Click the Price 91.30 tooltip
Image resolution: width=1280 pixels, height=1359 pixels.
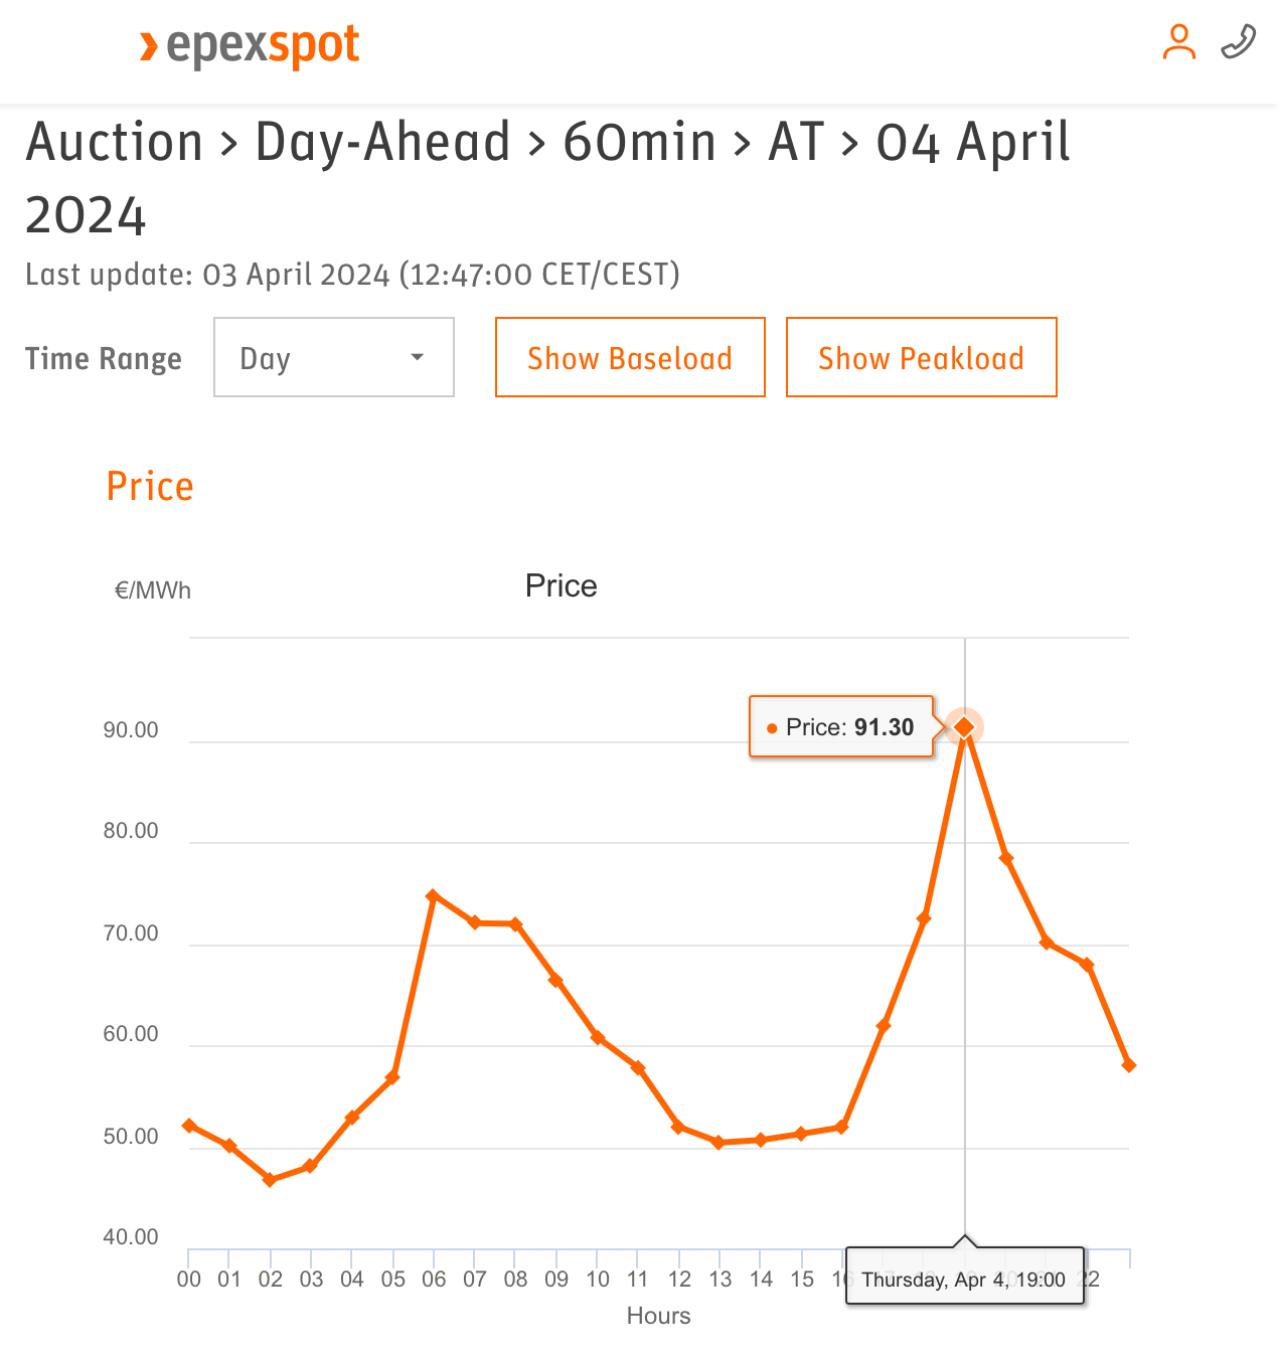pyautogui.click(x=841, y=727)
